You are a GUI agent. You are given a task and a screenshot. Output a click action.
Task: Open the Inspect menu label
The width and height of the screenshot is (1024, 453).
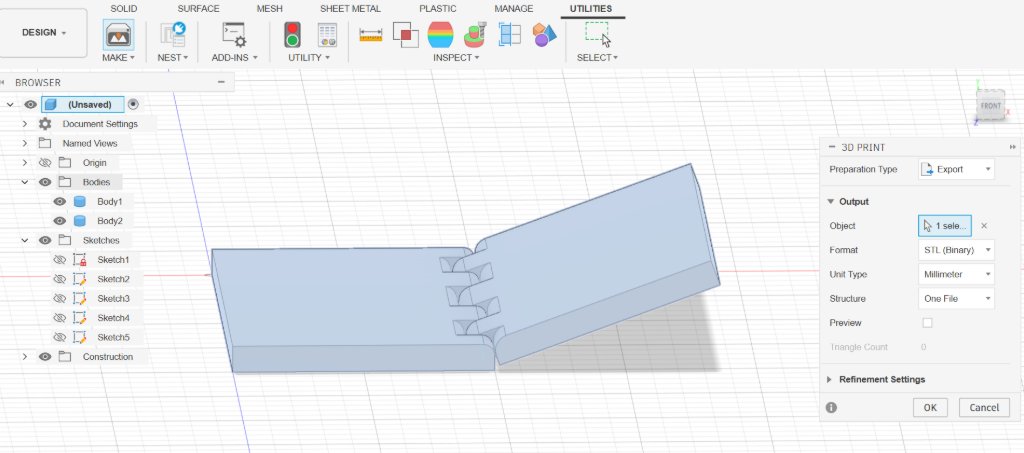click(456, 57)
